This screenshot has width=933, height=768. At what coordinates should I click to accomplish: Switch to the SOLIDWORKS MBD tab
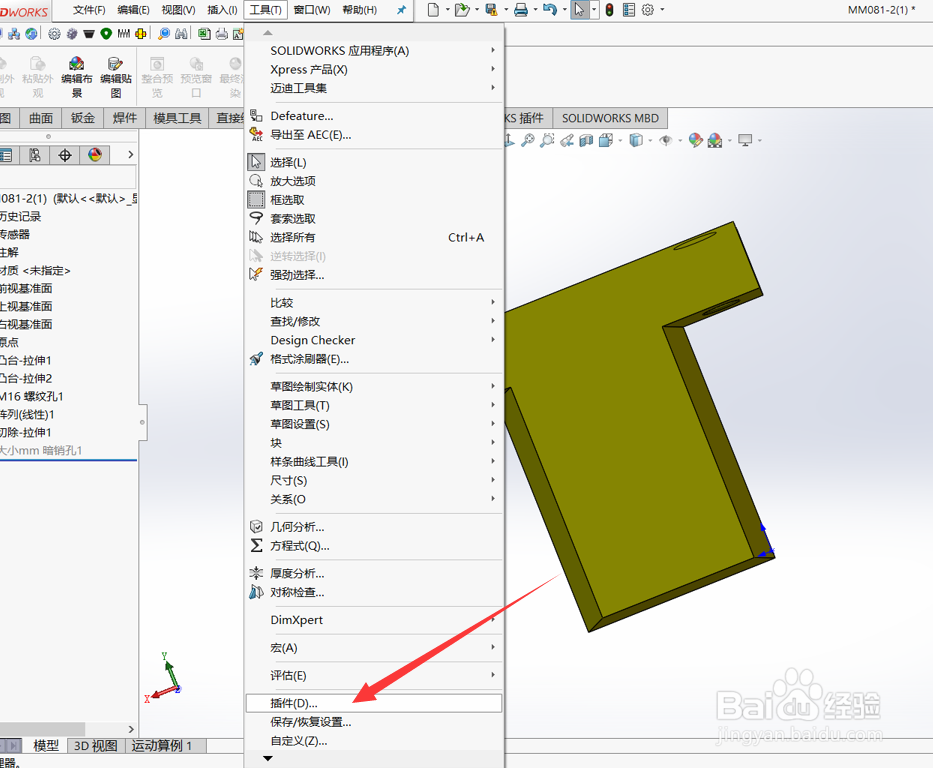[610, 118]
